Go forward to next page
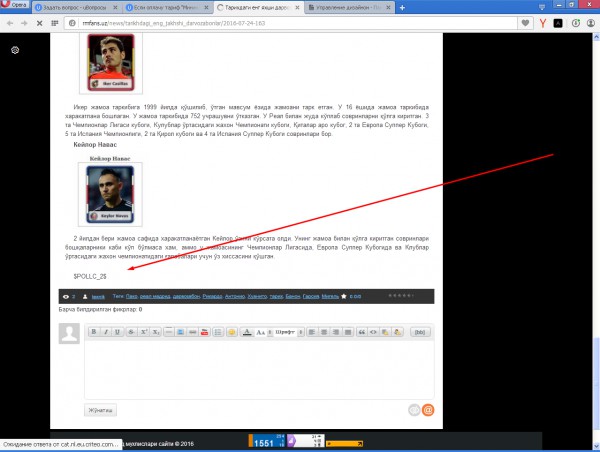Image resolution: width=600 pixels, height=452 pixels. click(24, 23)
